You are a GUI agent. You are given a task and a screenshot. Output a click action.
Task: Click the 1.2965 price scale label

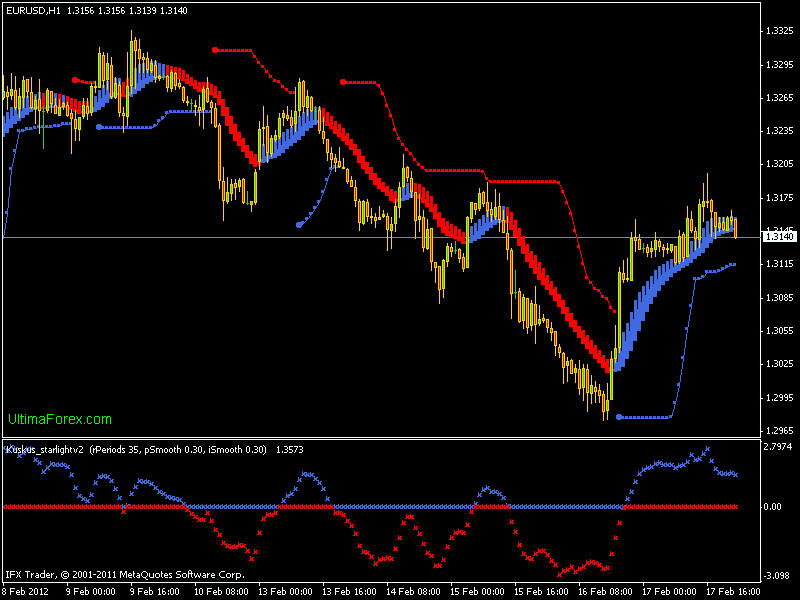click(x=780, y=431)
